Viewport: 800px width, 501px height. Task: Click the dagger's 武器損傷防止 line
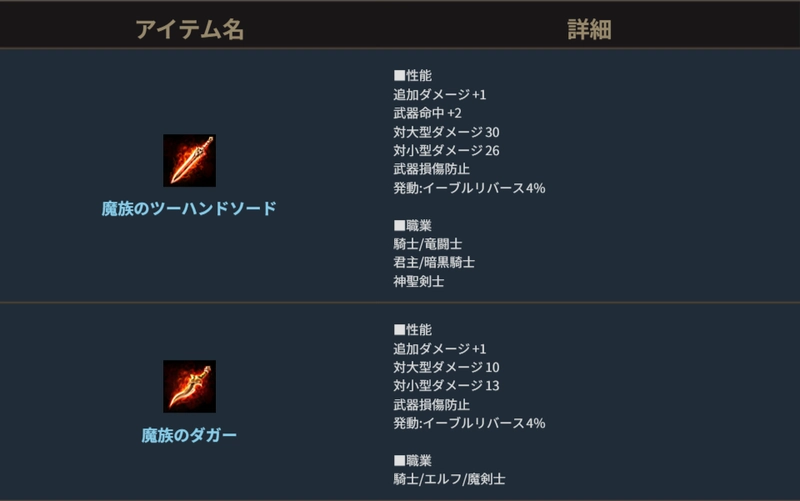tap(432, 404)
